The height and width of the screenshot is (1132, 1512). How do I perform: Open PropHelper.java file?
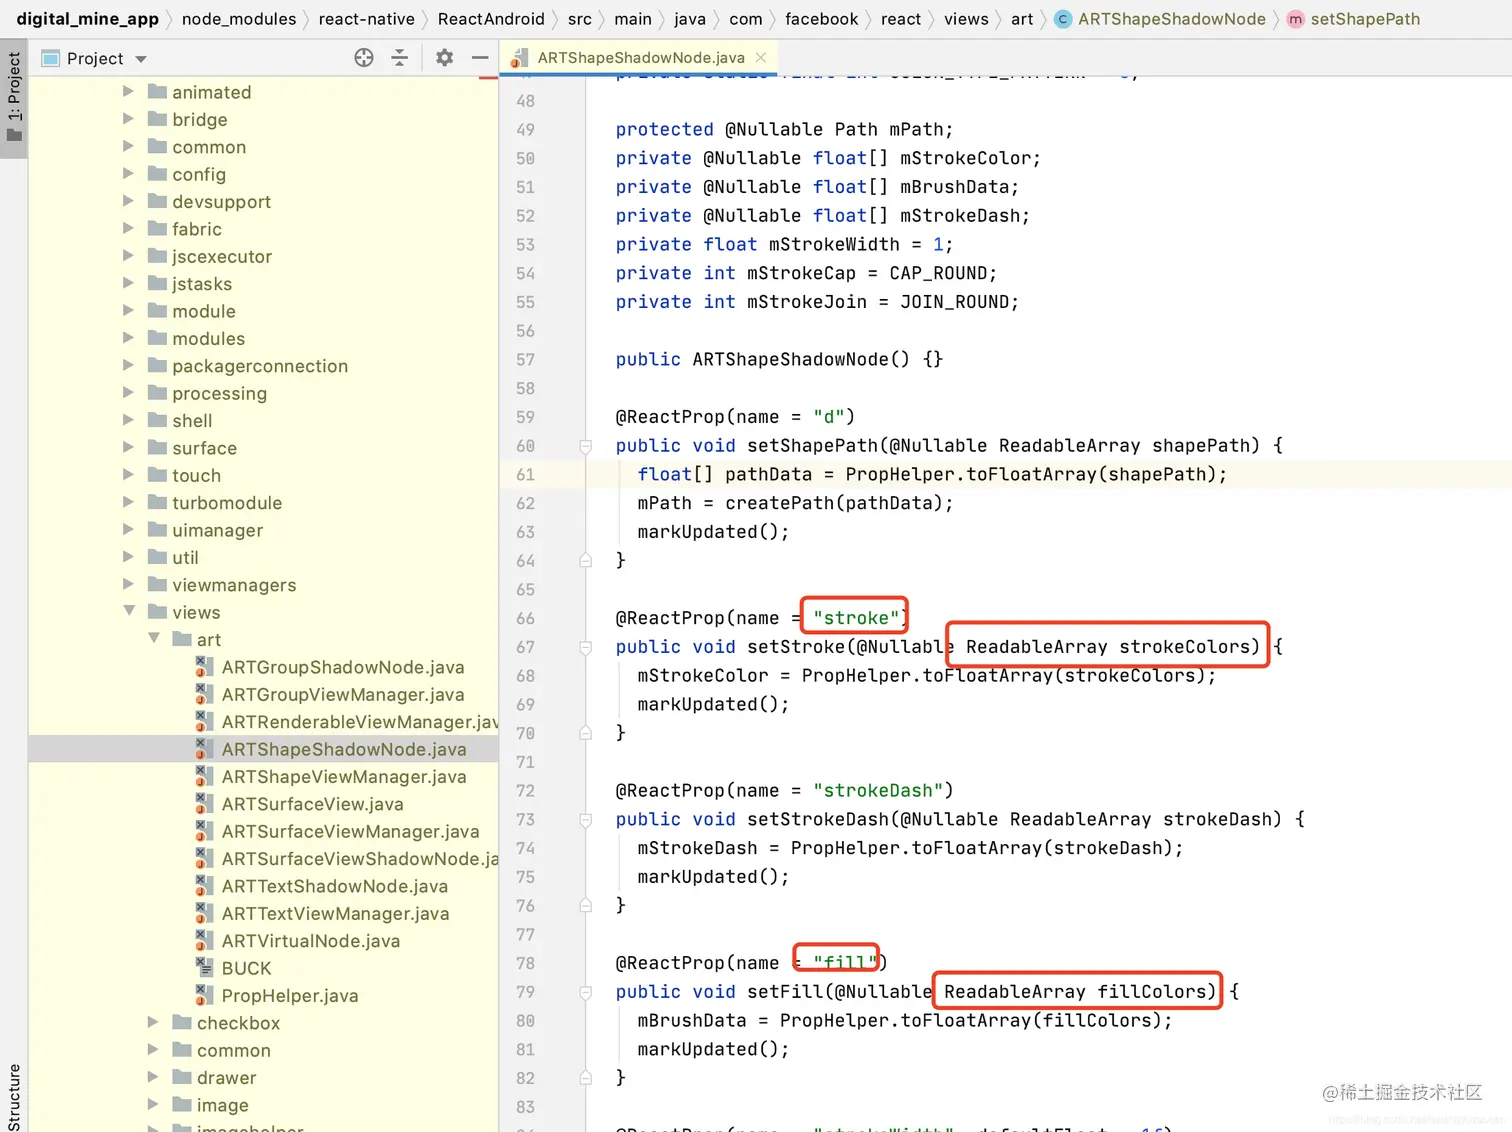pos(289,996)
